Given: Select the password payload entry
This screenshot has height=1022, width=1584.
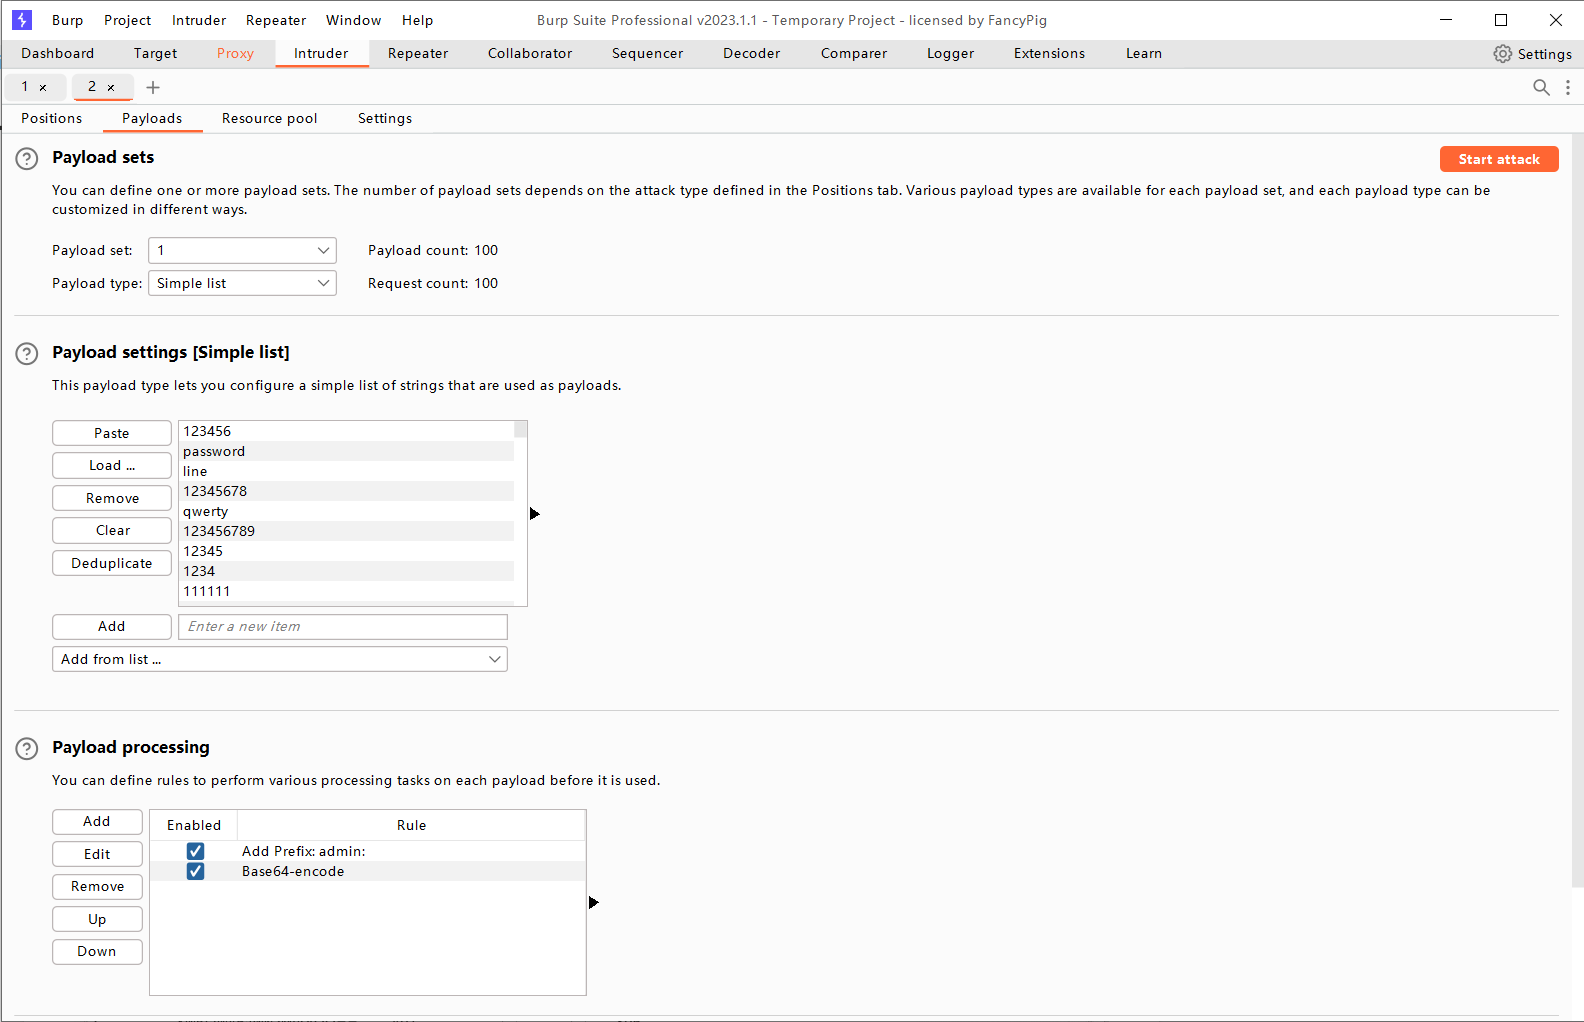Looking at the screenshot, I should pos(346,451).
